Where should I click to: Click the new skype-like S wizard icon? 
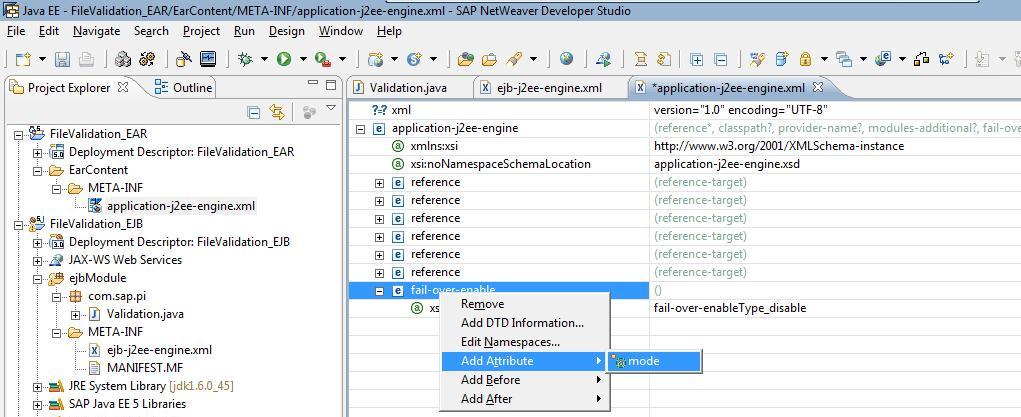413,59
